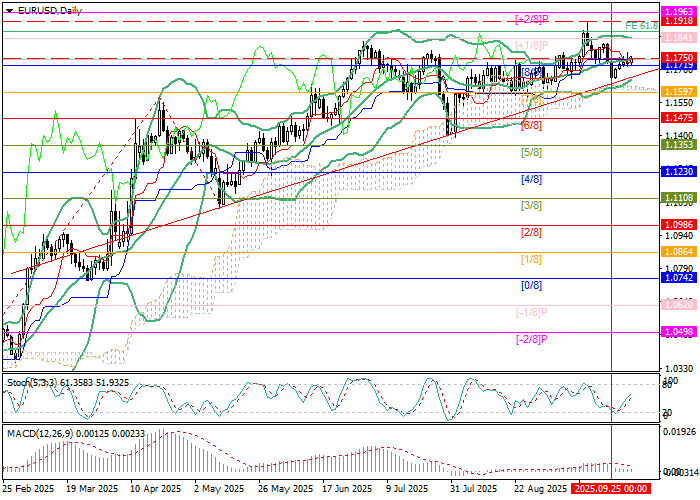Click the 31 Jul 2025 date label
The height and width of the screenshot is (500, 700).
(467, 490)
